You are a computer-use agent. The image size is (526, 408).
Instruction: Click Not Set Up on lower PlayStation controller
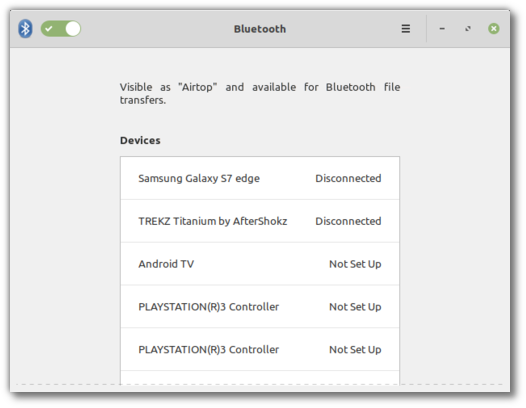pyautogui.click(x=355, y=350)
